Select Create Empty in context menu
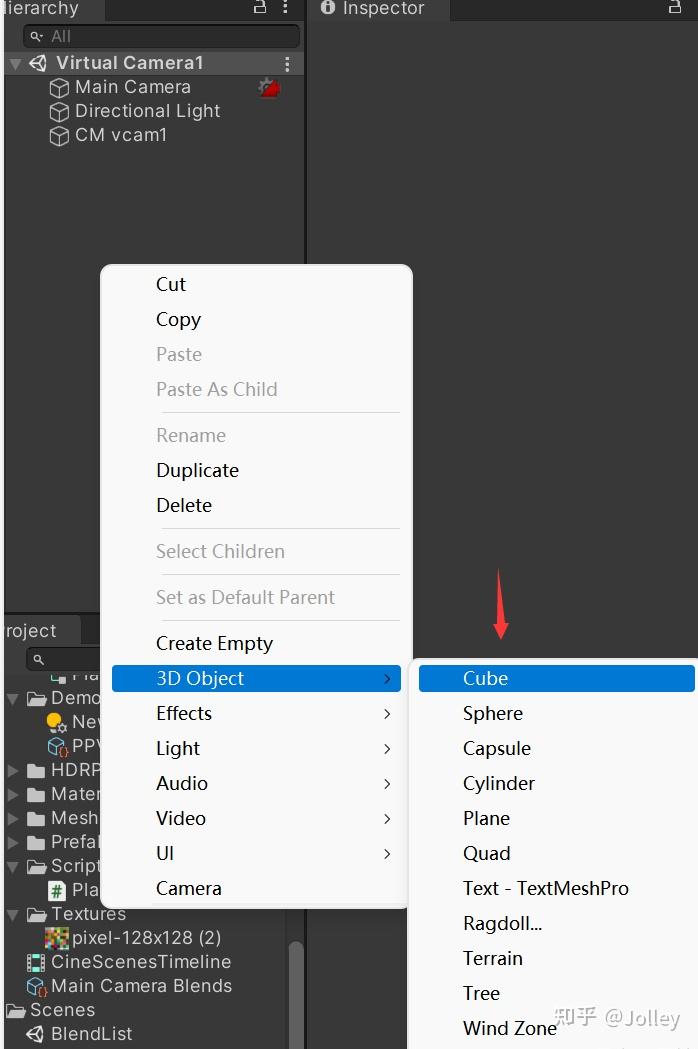 coord(214,644)
